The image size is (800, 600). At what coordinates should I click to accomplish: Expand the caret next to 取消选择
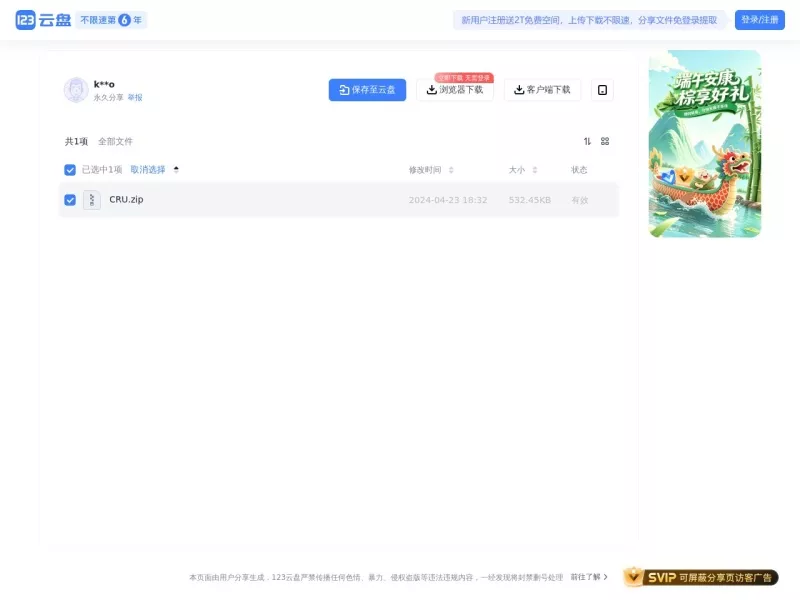click(176, 169)
